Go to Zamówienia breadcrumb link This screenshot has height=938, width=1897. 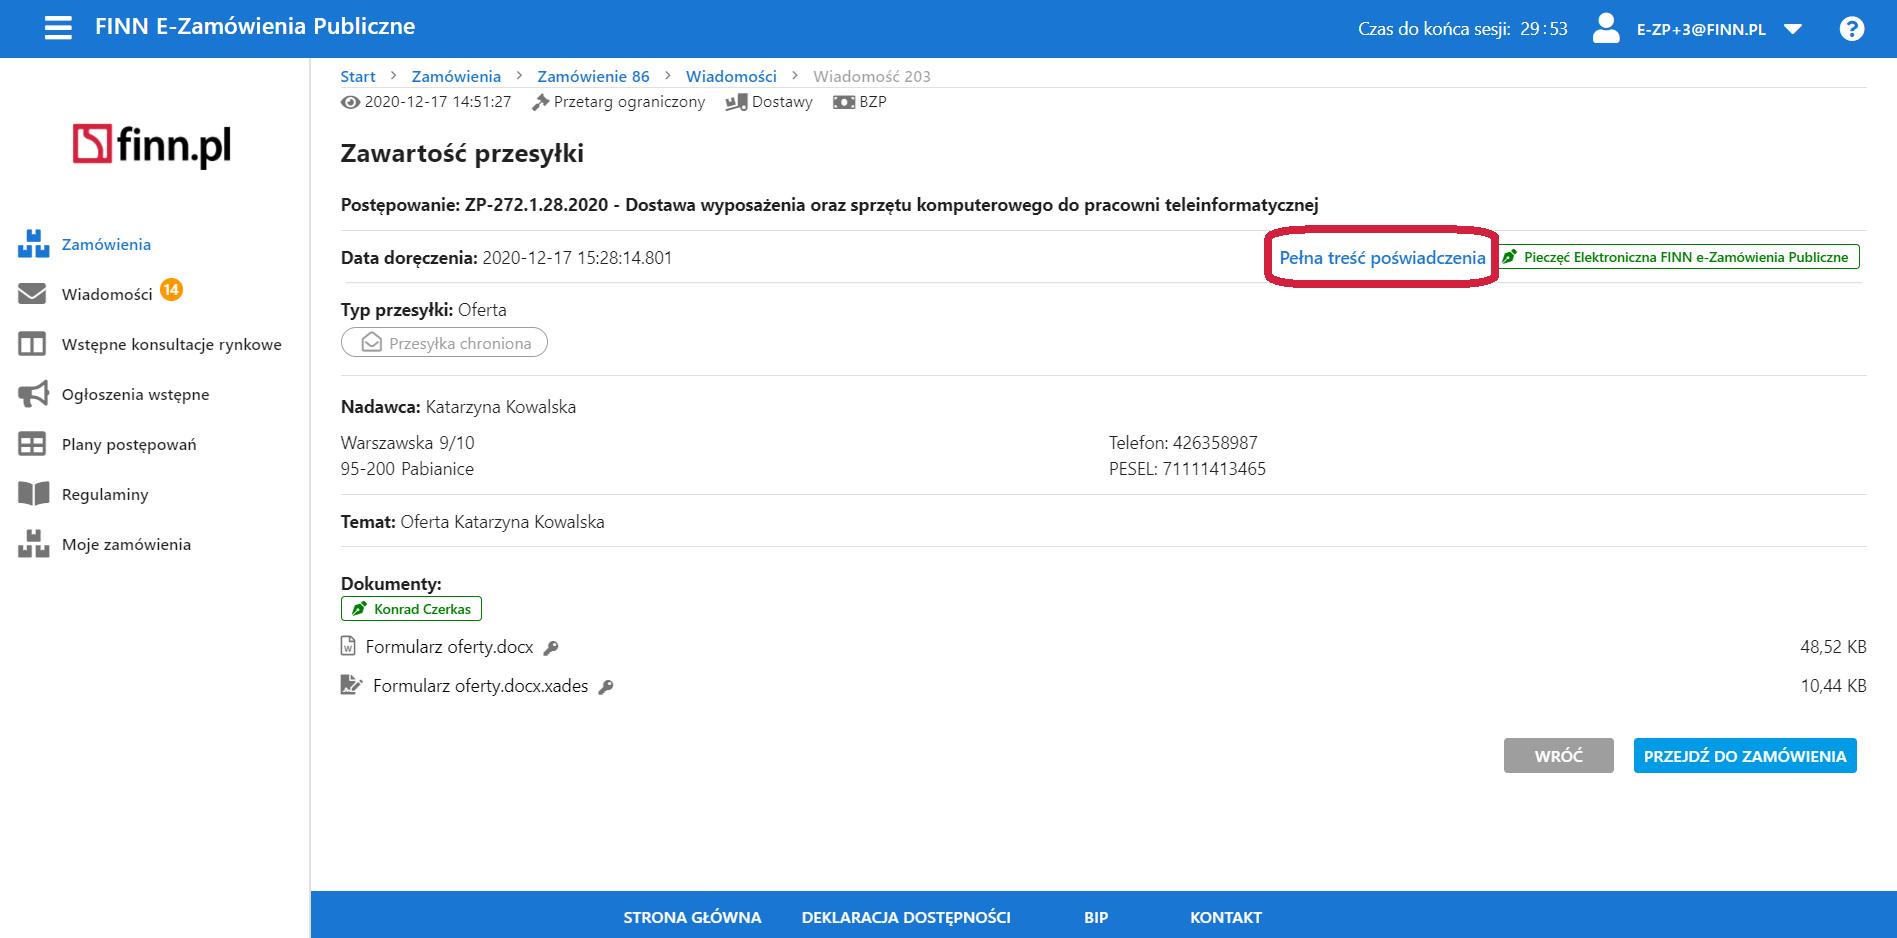pos(456,76)
